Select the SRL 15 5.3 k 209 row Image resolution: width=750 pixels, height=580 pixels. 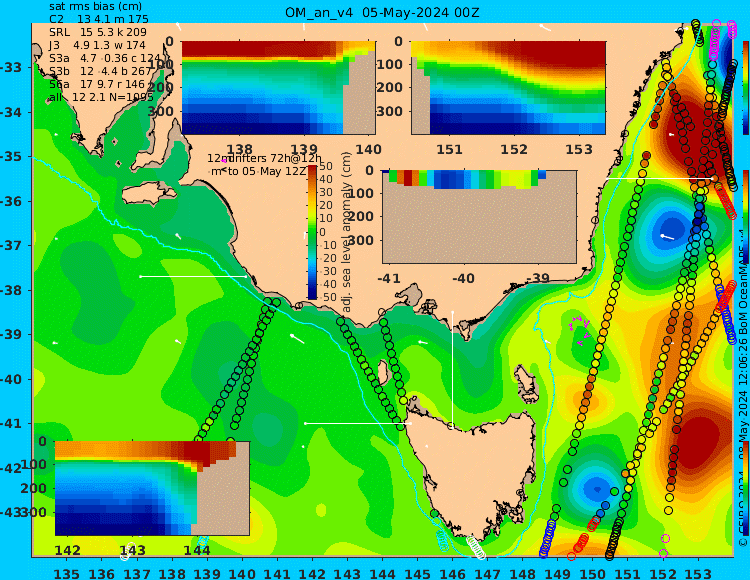(98, 32)
